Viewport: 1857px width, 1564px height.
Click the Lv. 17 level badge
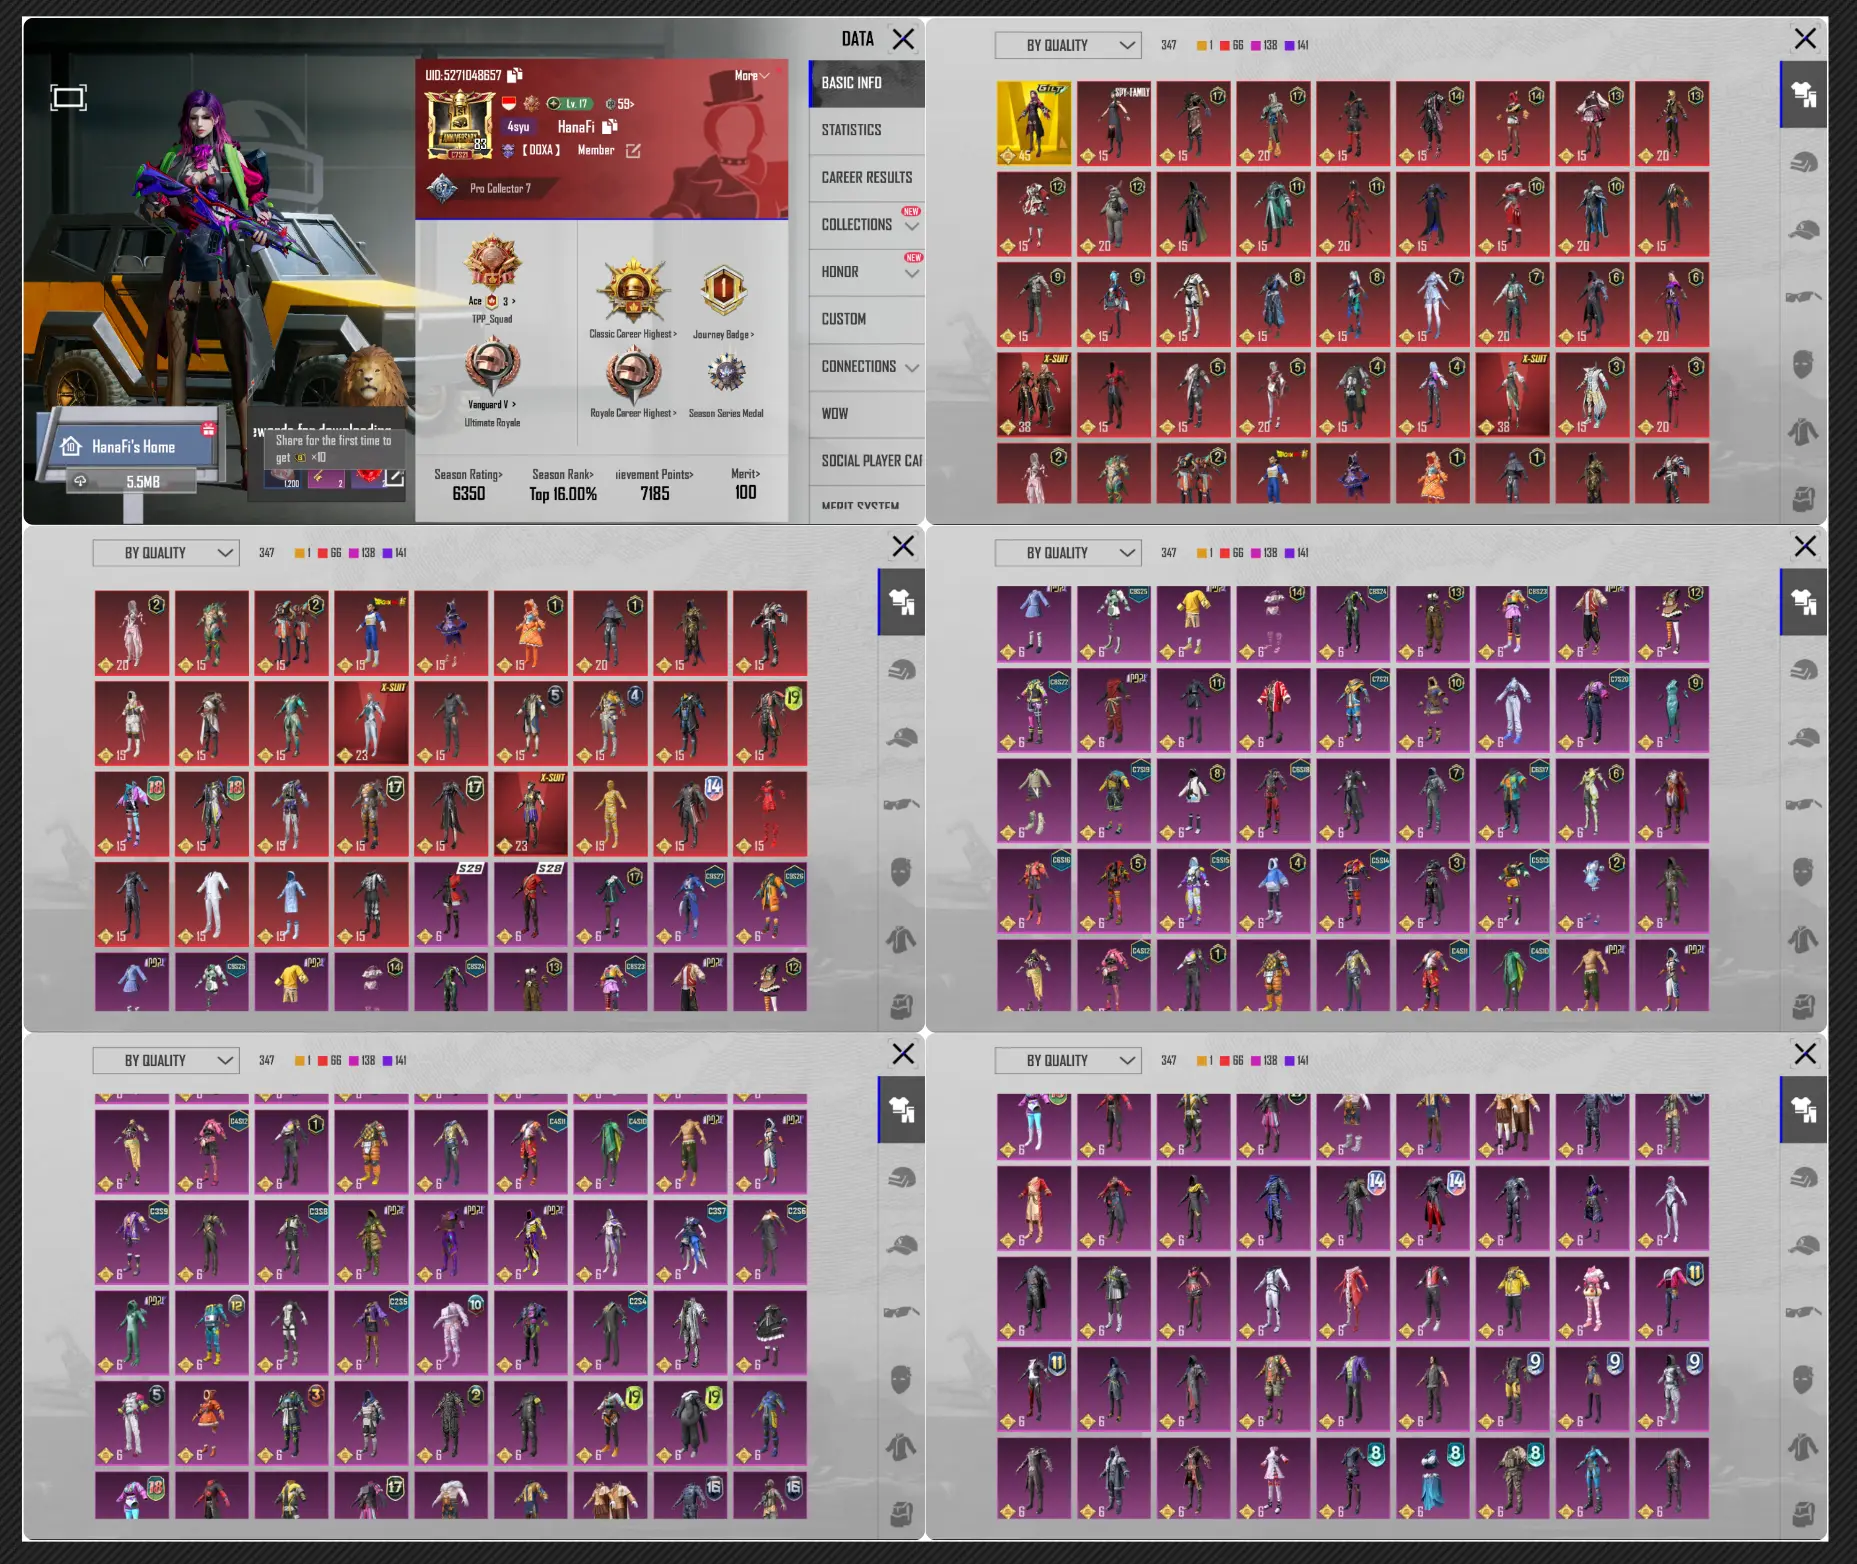[570, 103]
